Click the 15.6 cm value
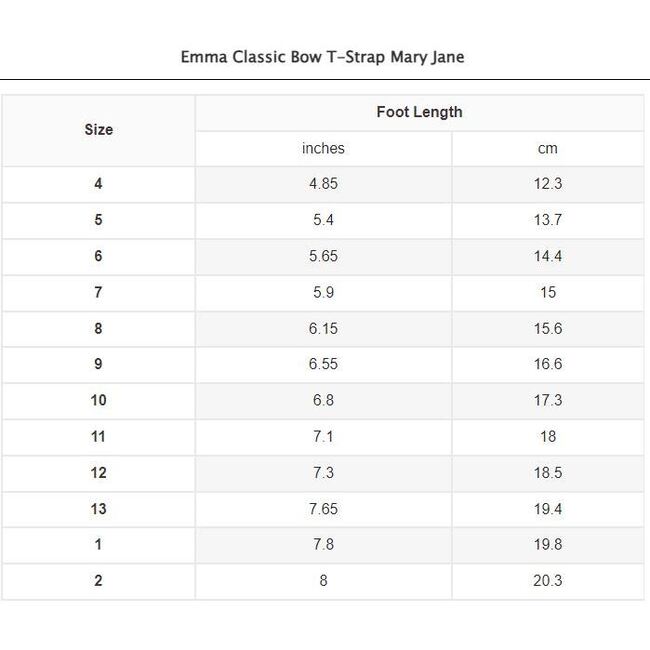 [547, 328]
